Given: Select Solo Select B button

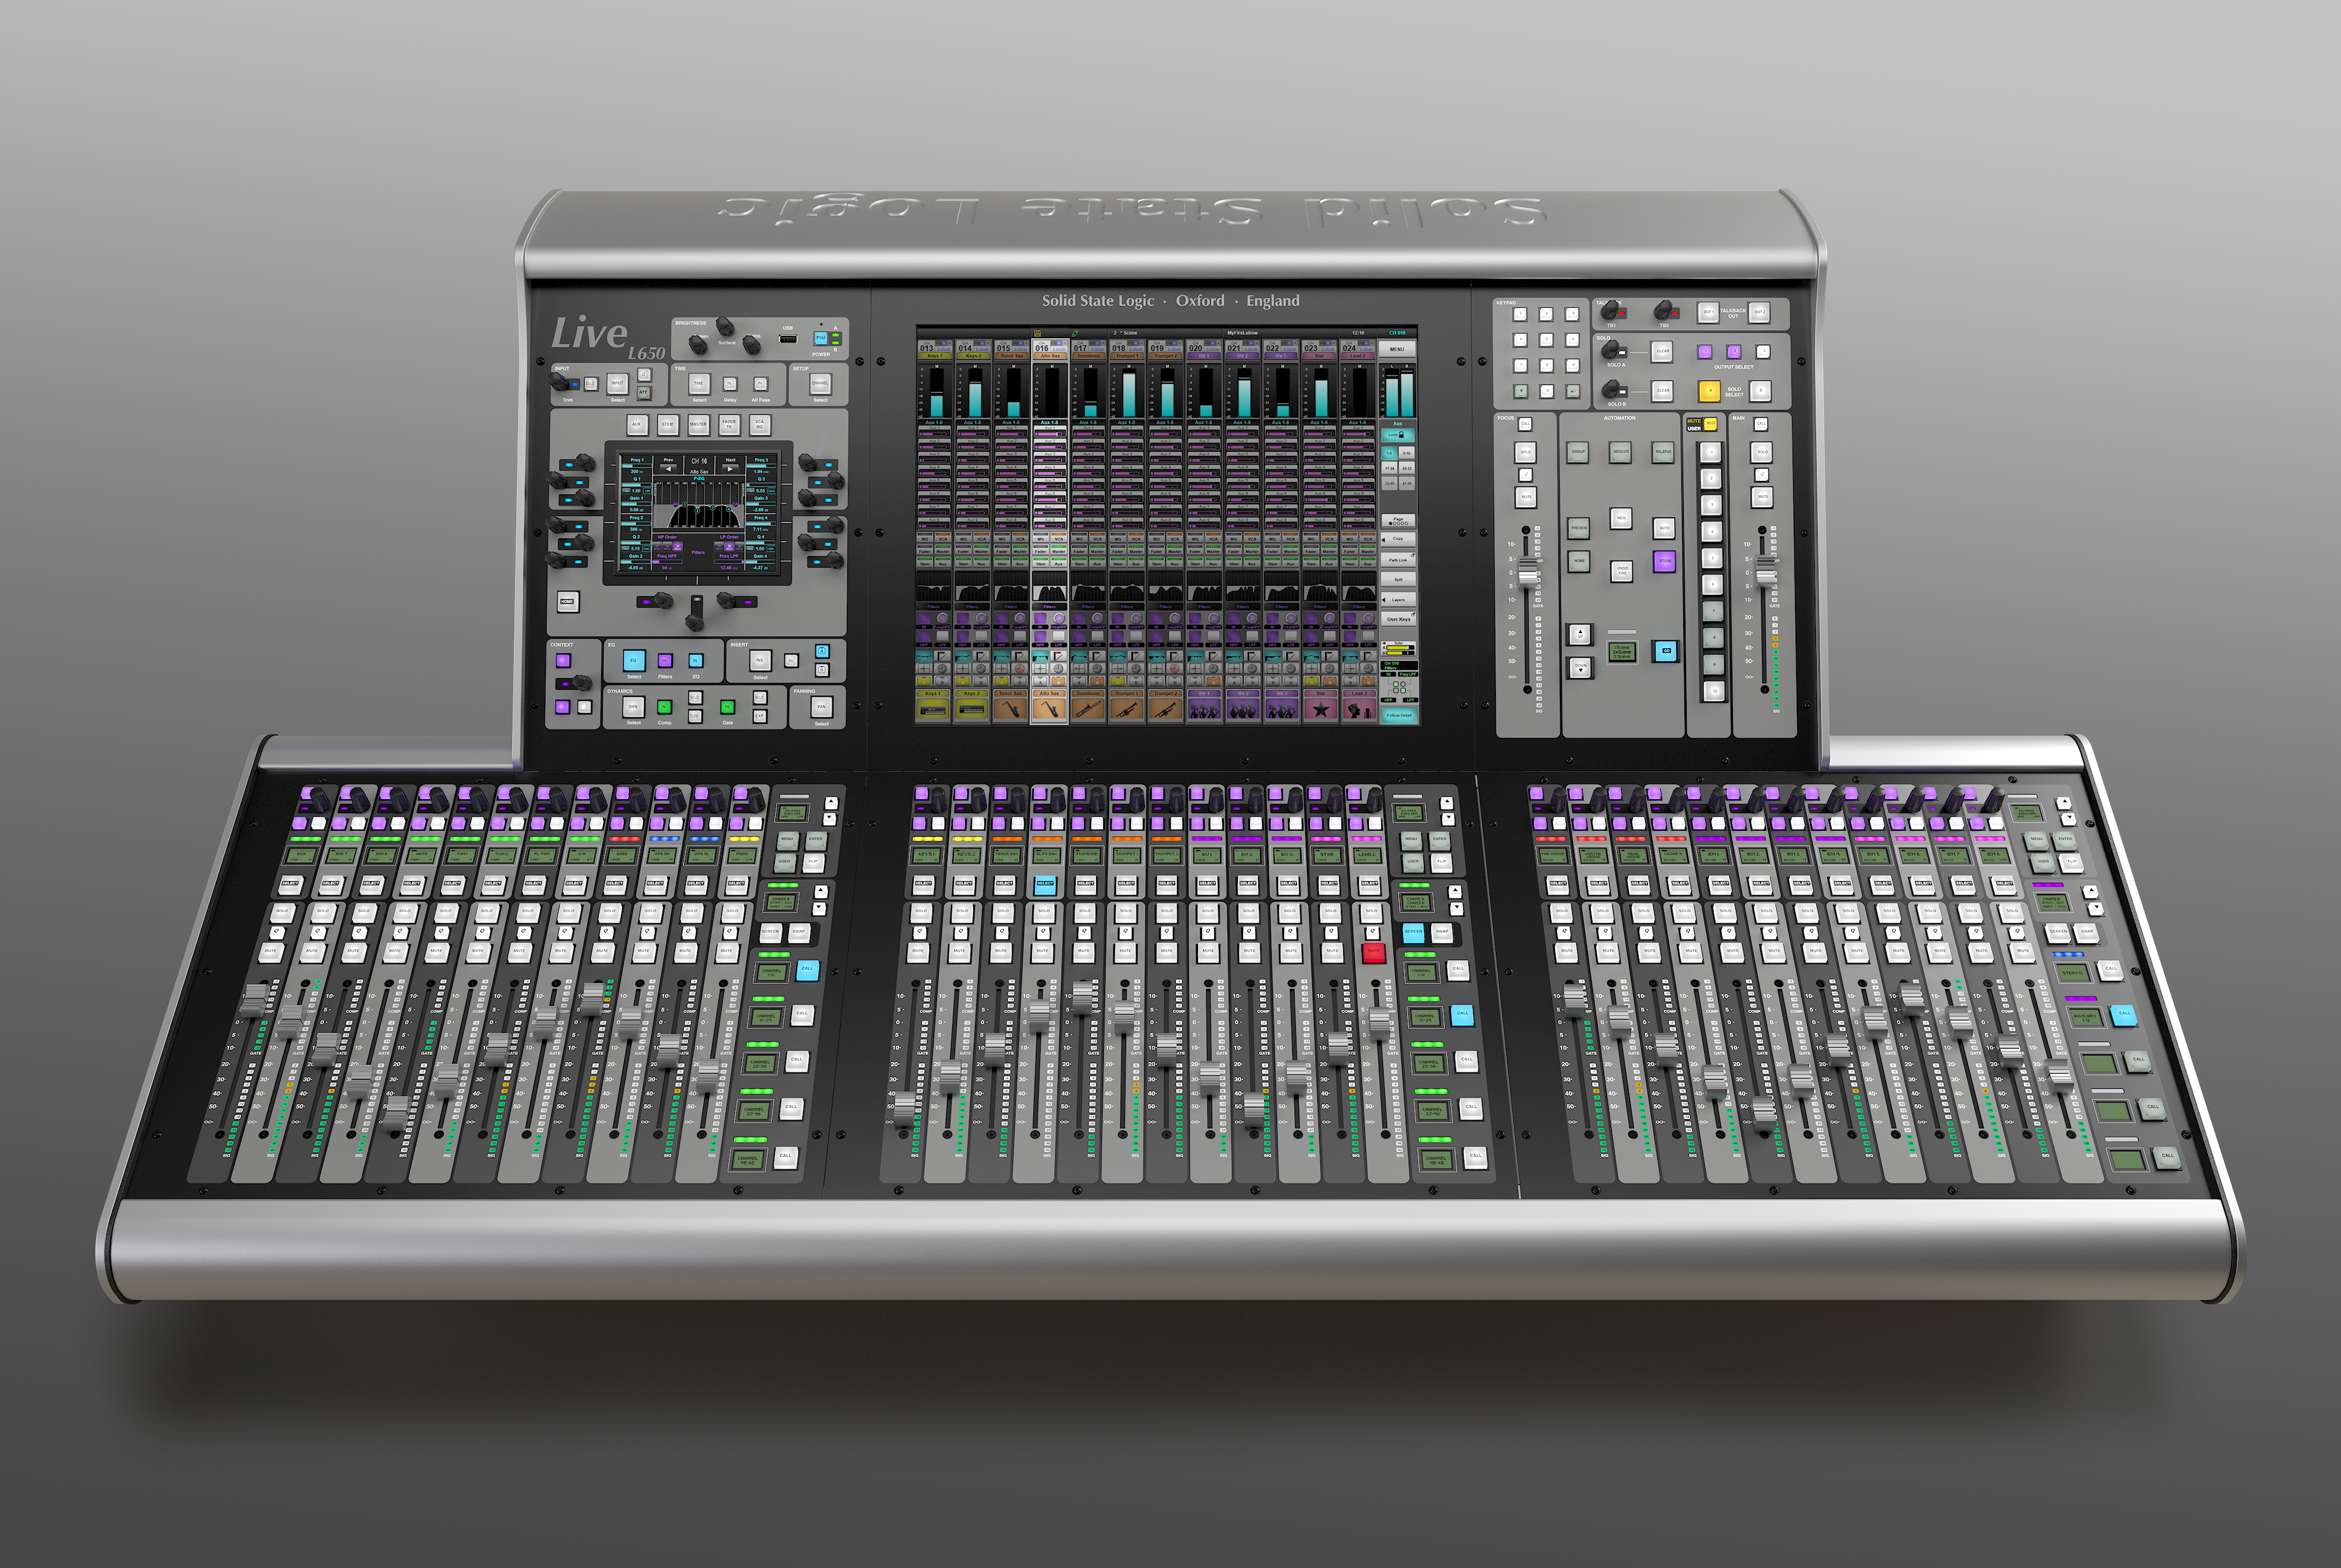Looking at the screenshot, I should tap(1761, 391).
